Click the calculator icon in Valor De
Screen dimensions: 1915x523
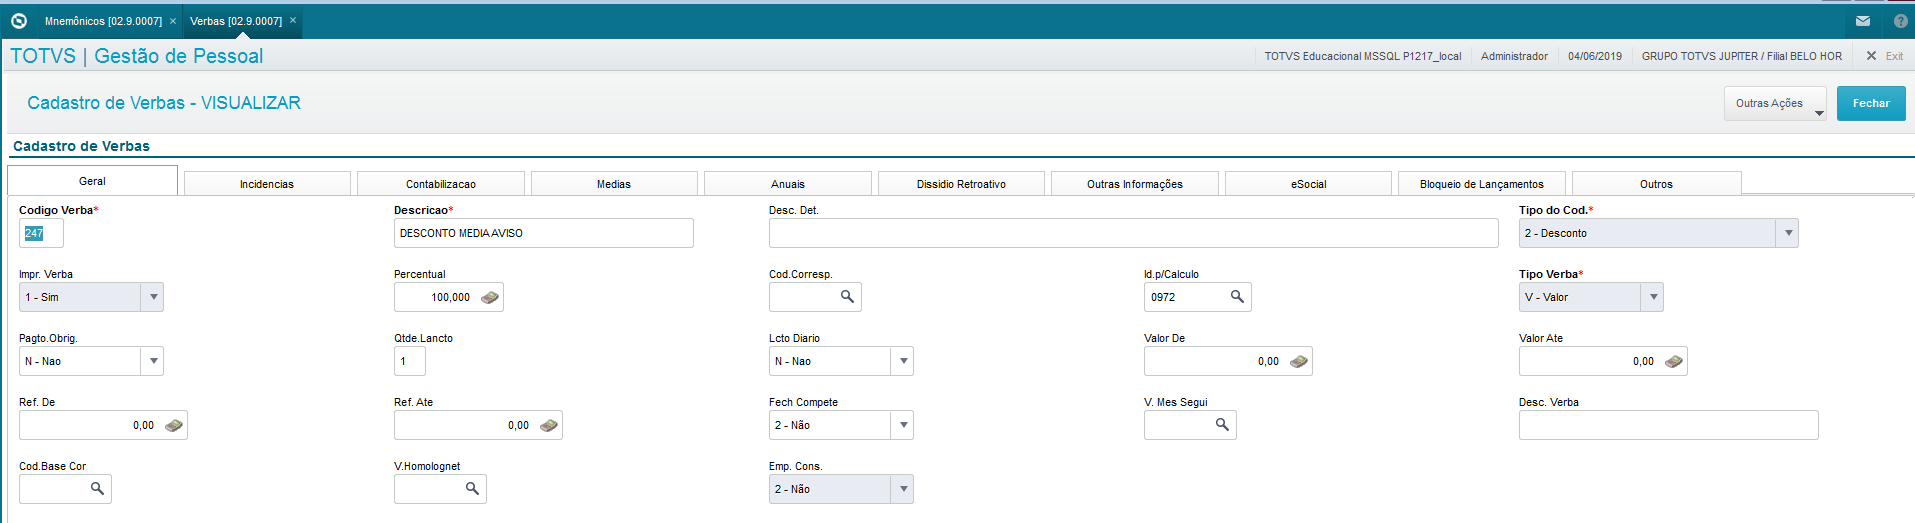click(1299, 361)
